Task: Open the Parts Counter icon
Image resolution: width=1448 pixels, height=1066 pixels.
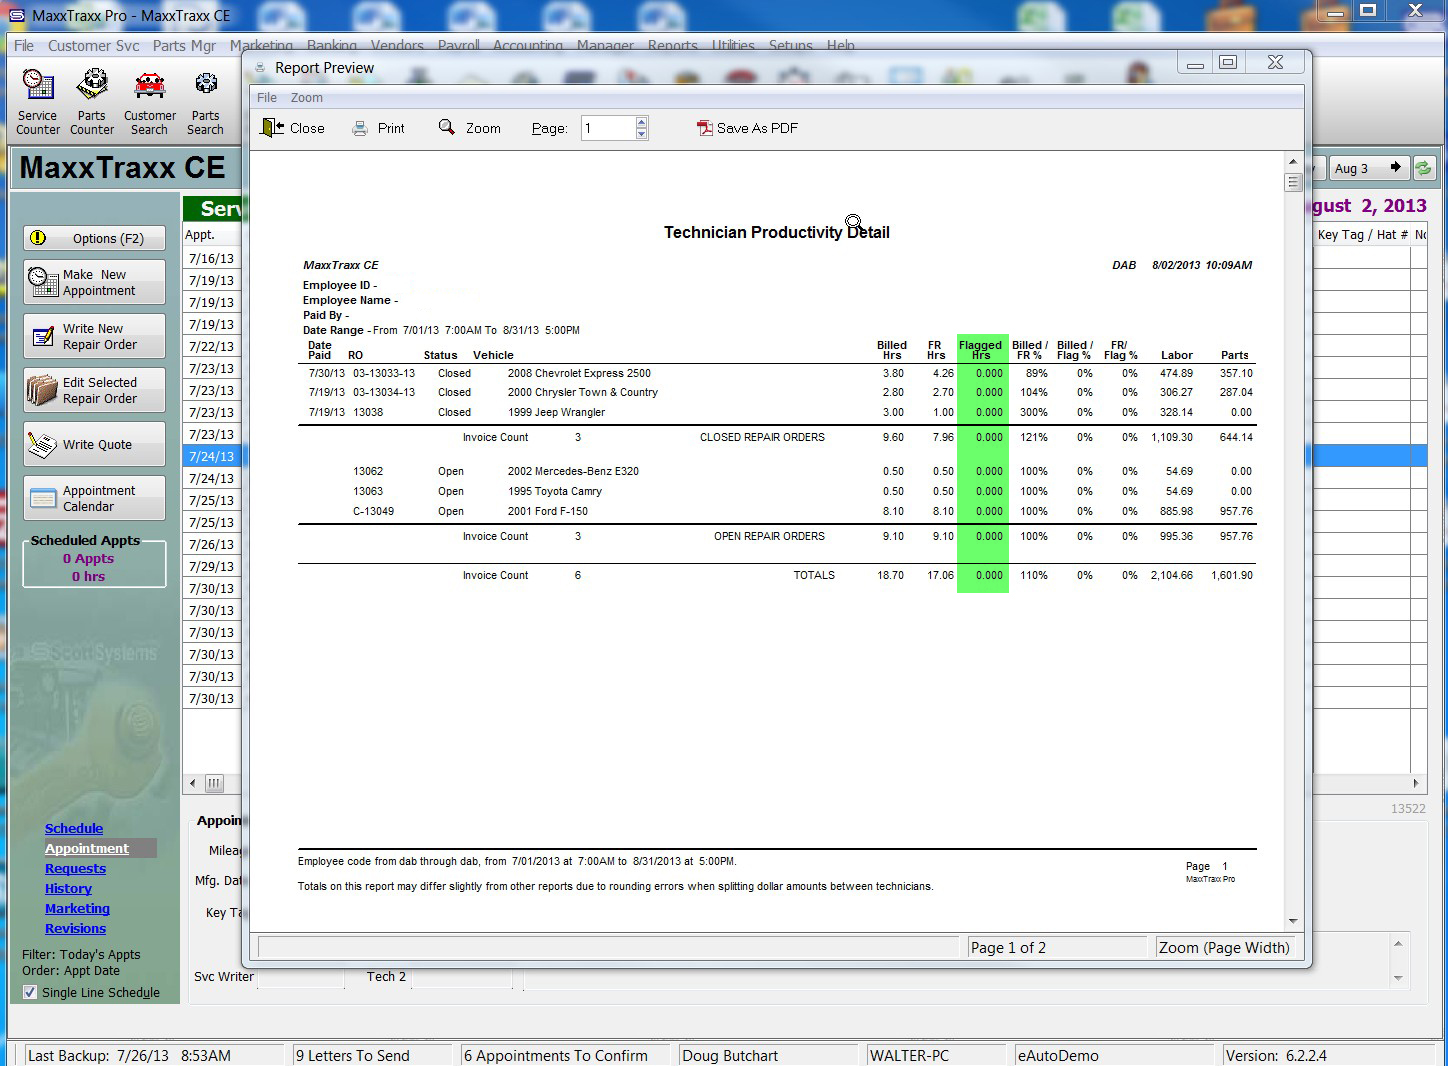Action: [x=92, y=102]
